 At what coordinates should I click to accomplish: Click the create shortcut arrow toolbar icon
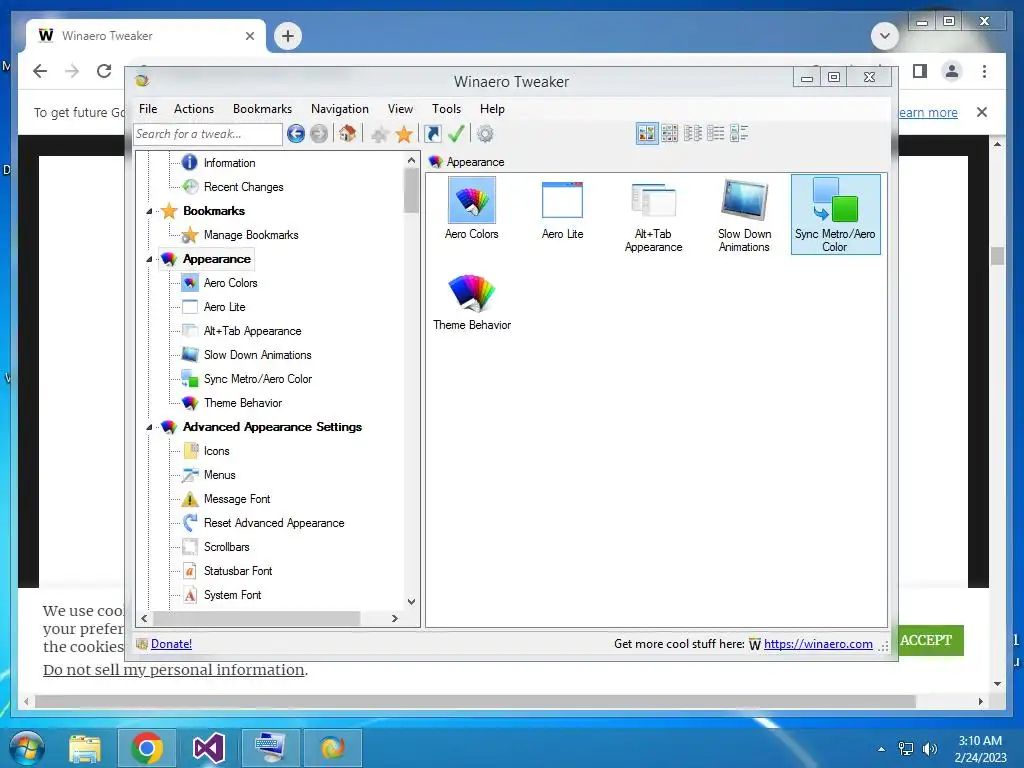432,134
